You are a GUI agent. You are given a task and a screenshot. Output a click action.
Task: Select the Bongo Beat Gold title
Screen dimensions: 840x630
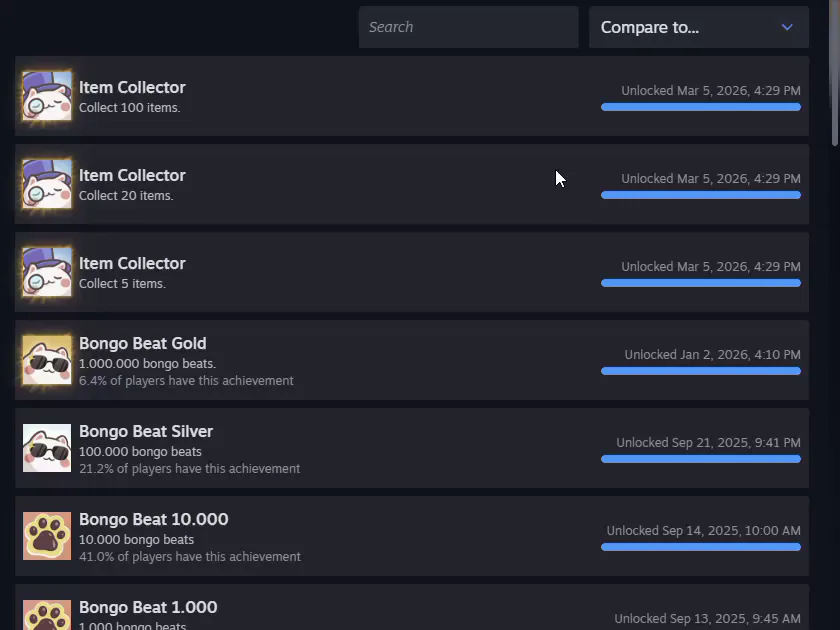tap(143, 343)
